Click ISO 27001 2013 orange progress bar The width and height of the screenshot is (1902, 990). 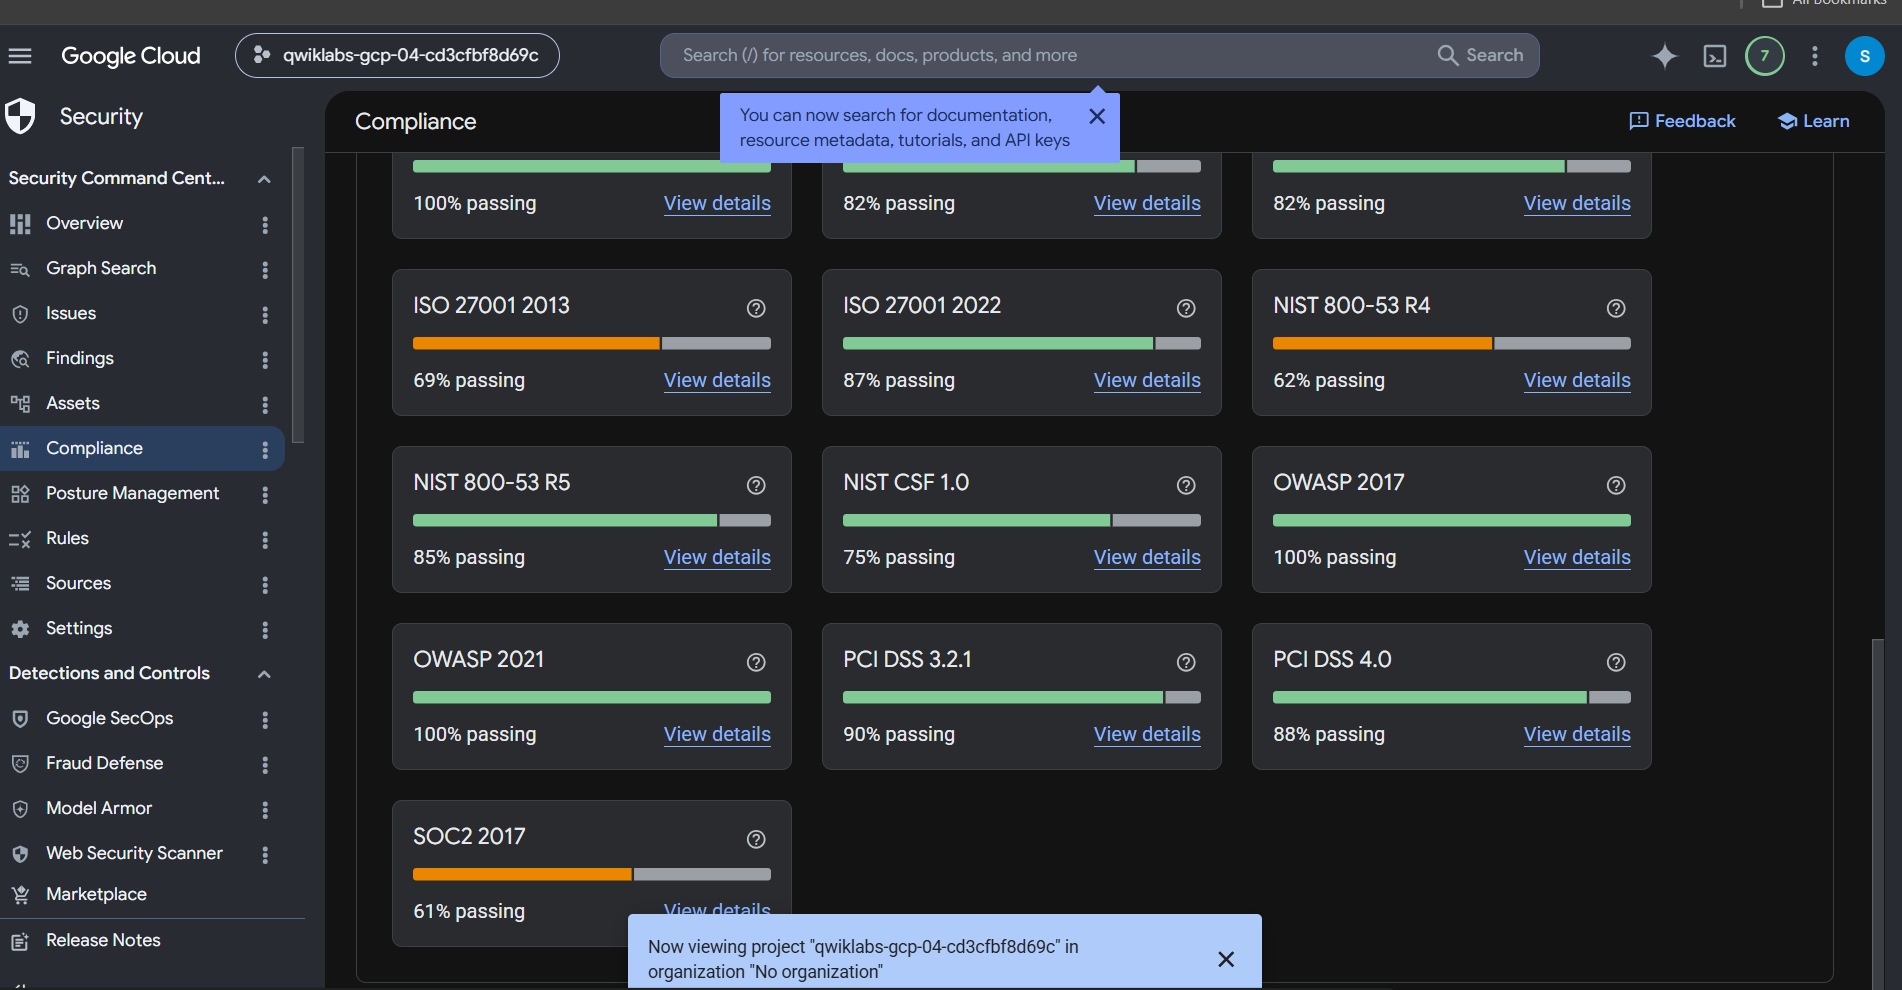pyautogui.click(x=536, y=343)
